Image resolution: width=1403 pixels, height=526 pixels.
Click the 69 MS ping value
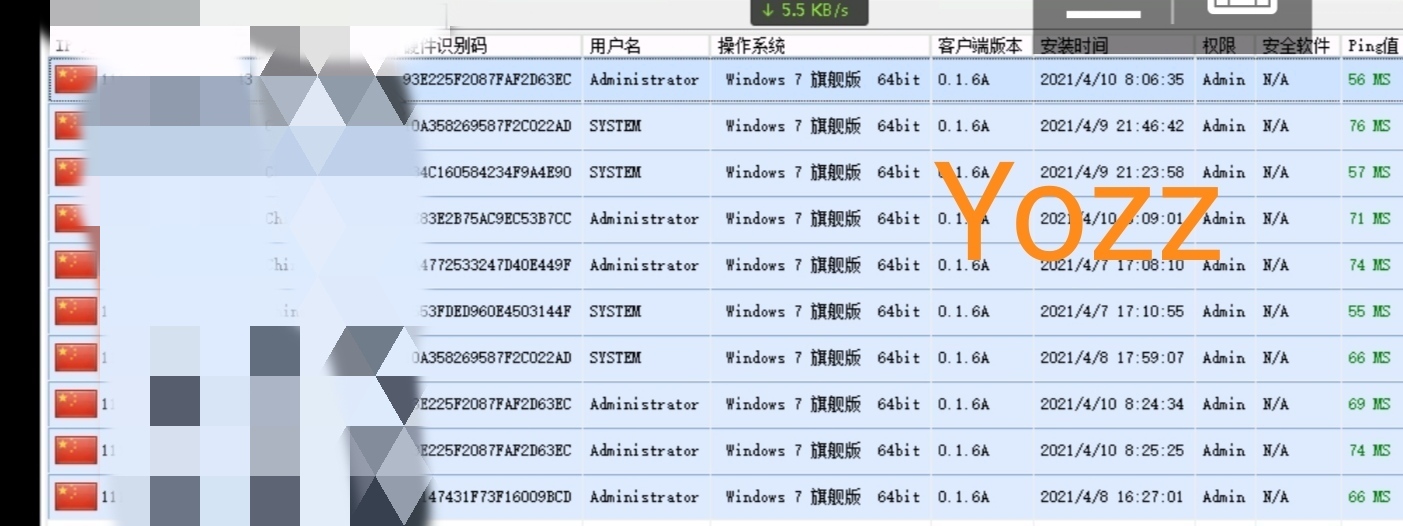[x=1369, y=404]
